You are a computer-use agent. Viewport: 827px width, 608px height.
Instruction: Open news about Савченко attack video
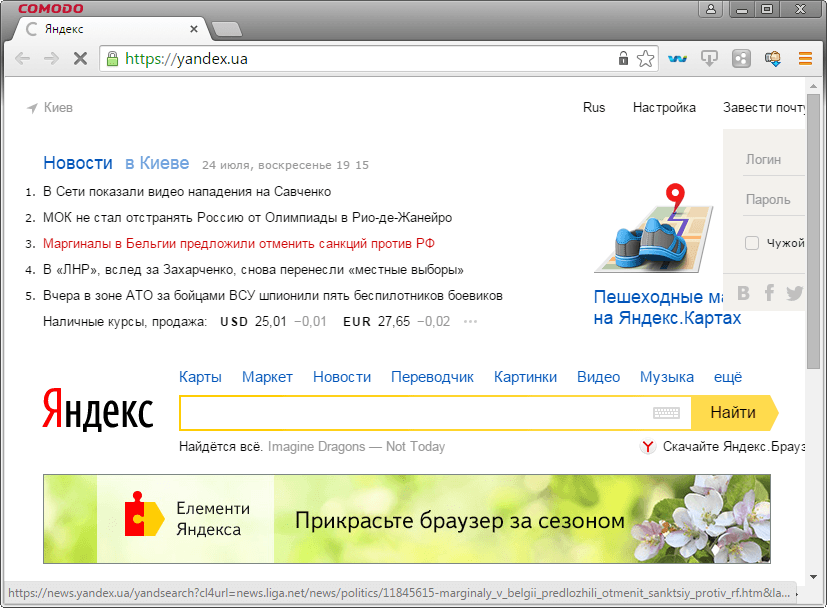187,191
